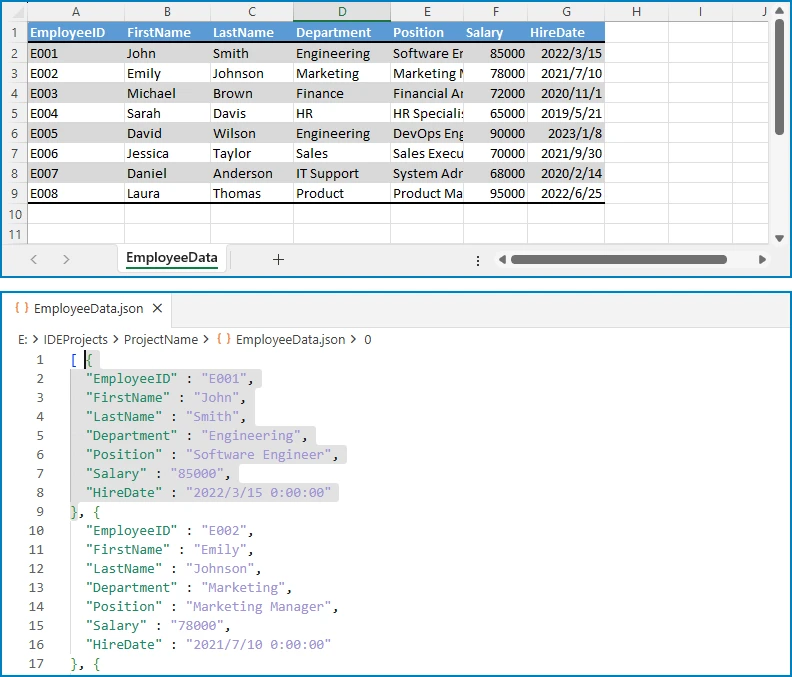Image resolution: width=792 pixels, height=677 pixels.
Task: Click the spreadsheet horizontal scrollbar thumb
Action: [x=619, y=260]
